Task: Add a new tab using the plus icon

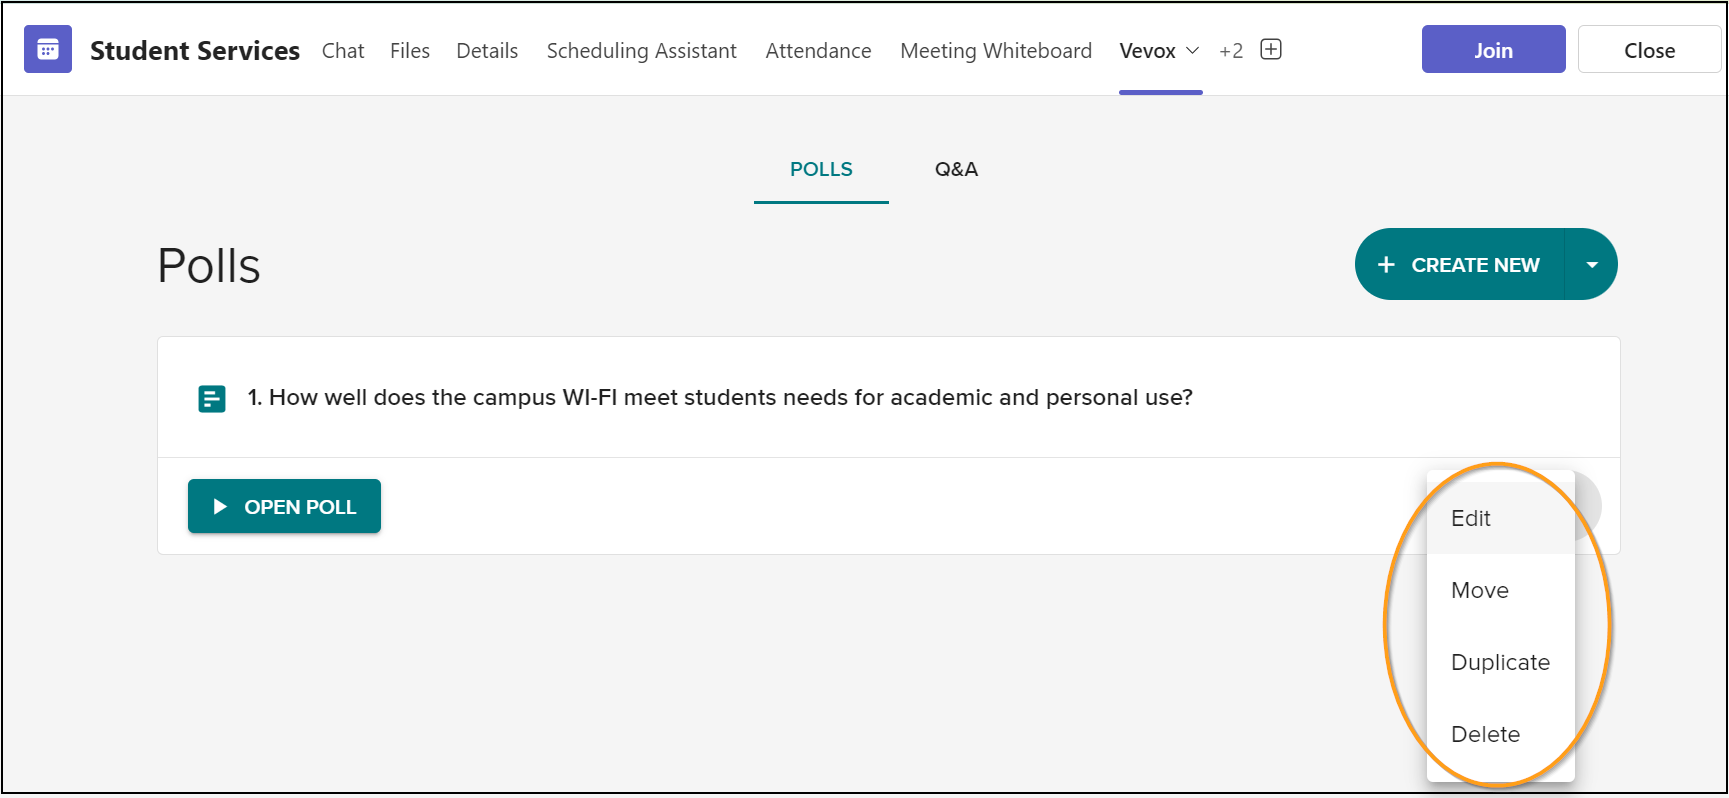Action: [x=1270, y=49]
